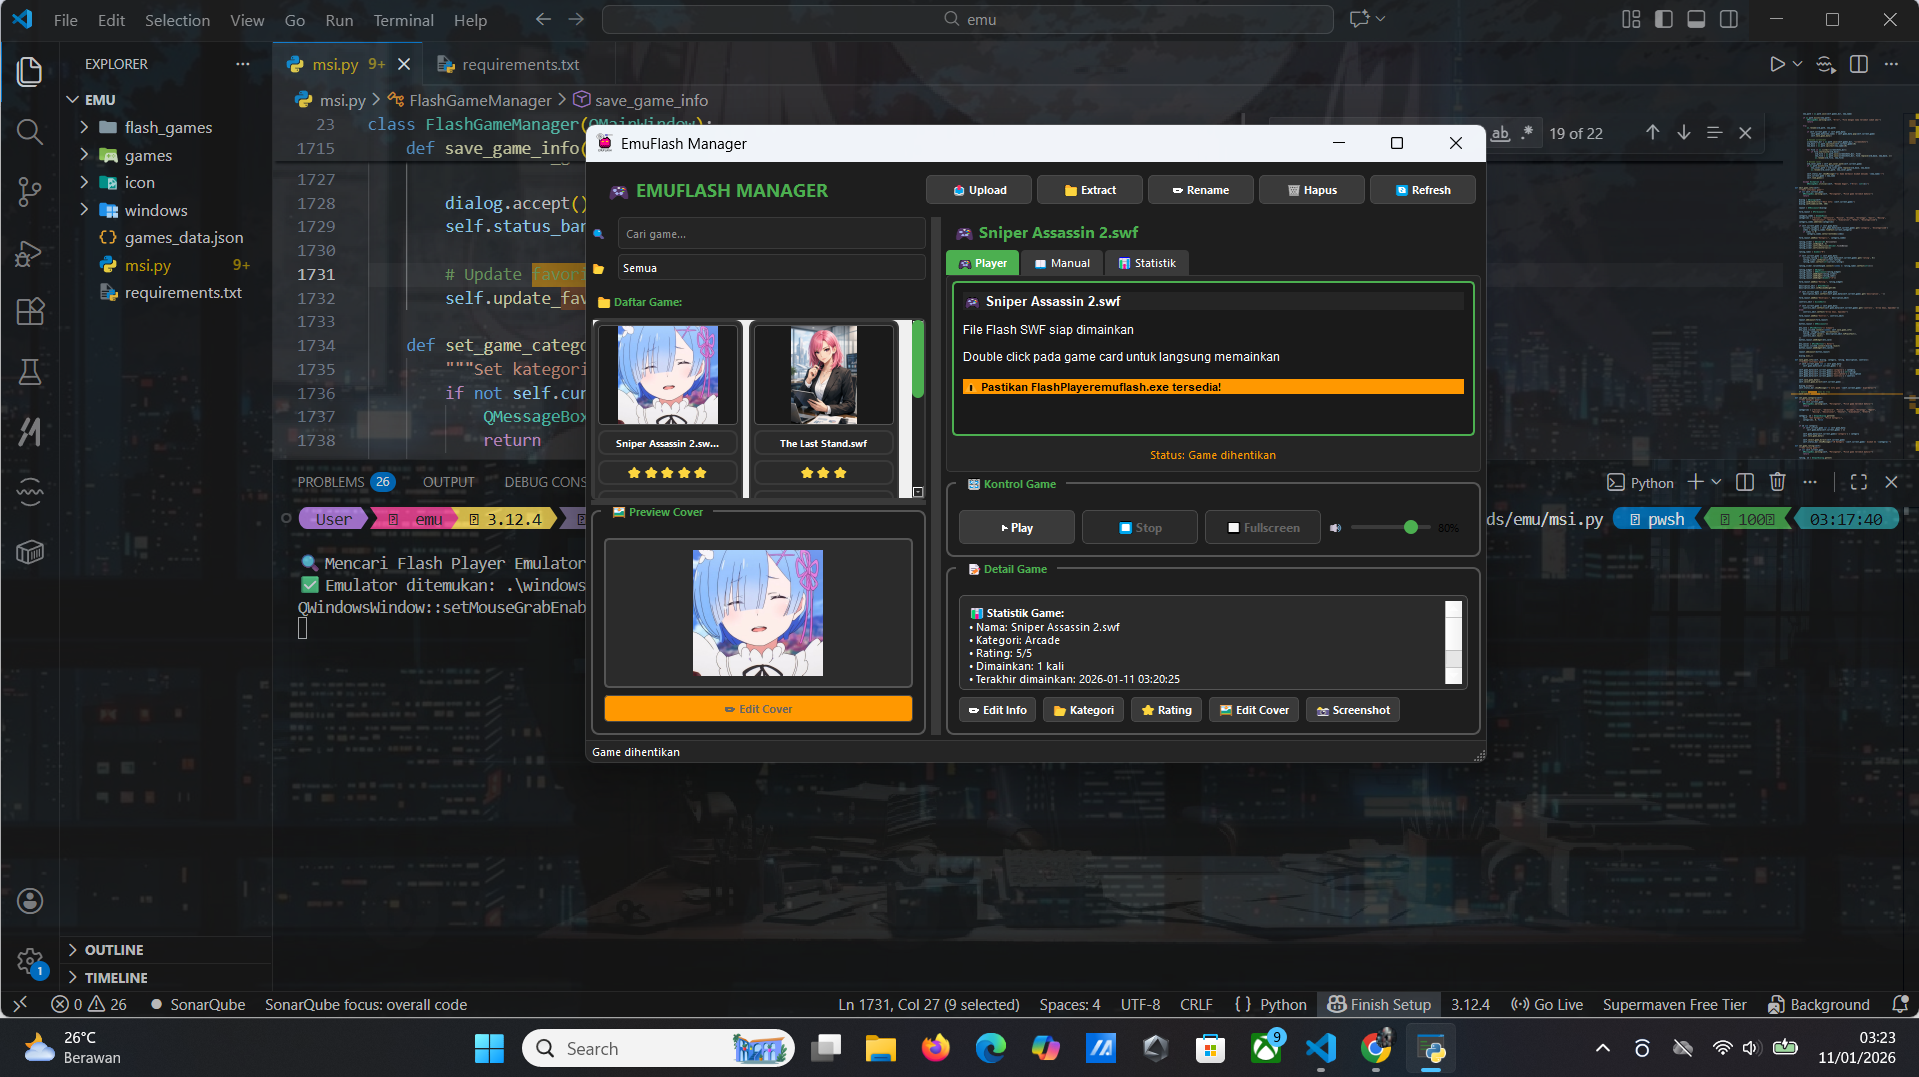The image size is (1919, 1077).
Task: Open the Semua category dropdown
Action: [770, 267]
